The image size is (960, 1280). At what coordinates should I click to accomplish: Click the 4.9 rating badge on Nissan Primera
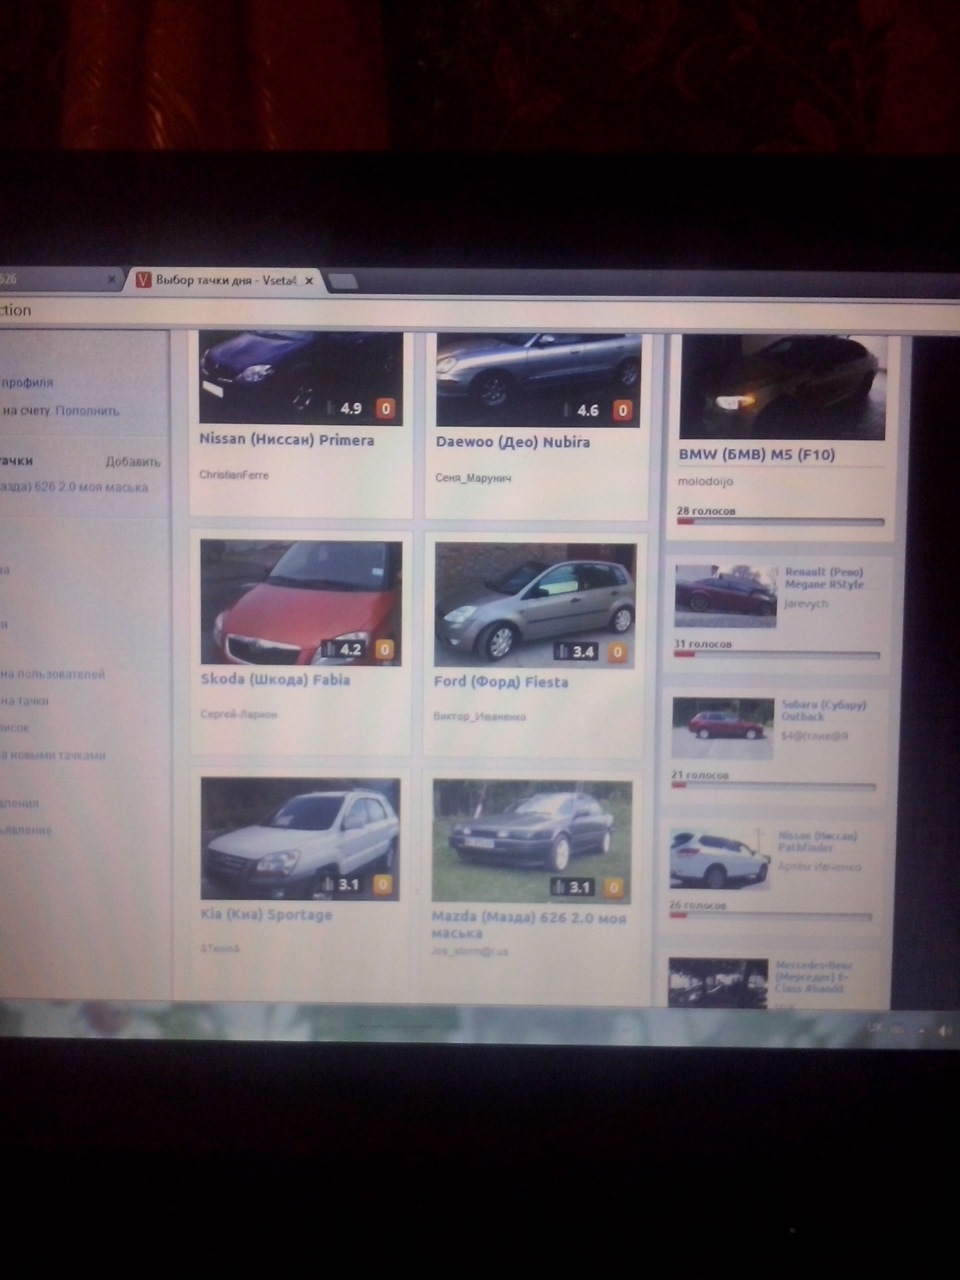(x=344, y=408)
